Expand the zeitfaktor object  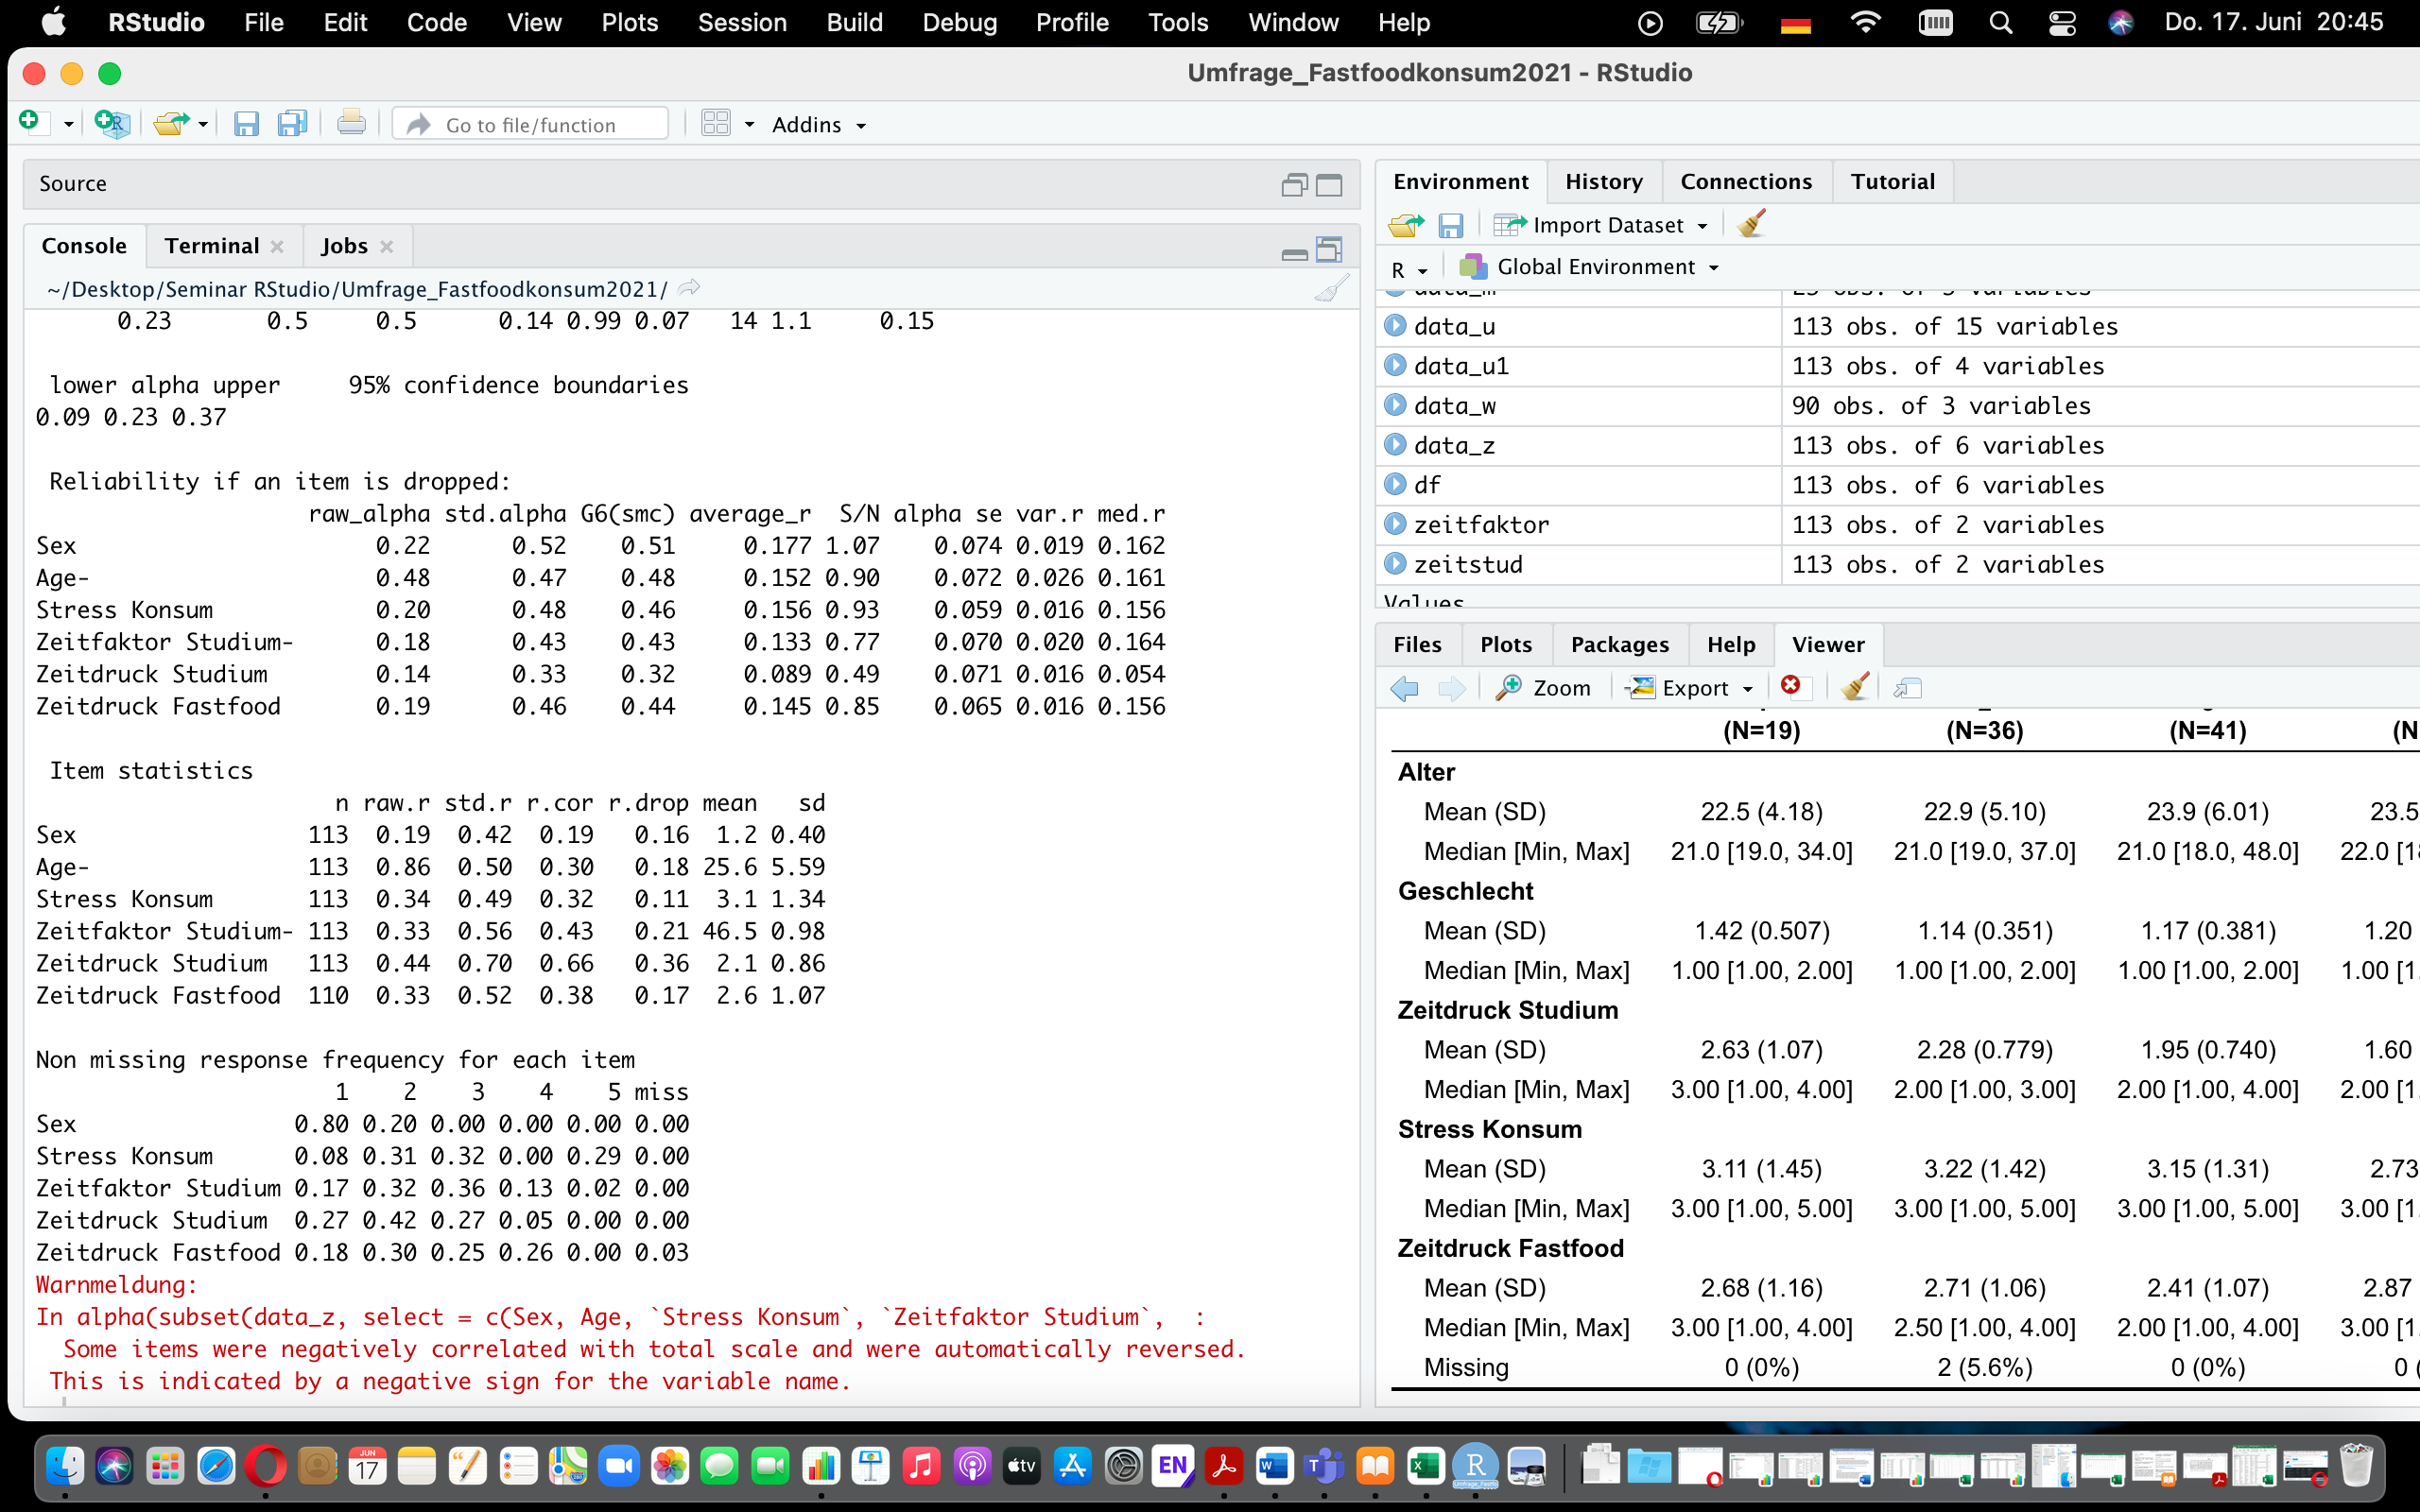1395,524
